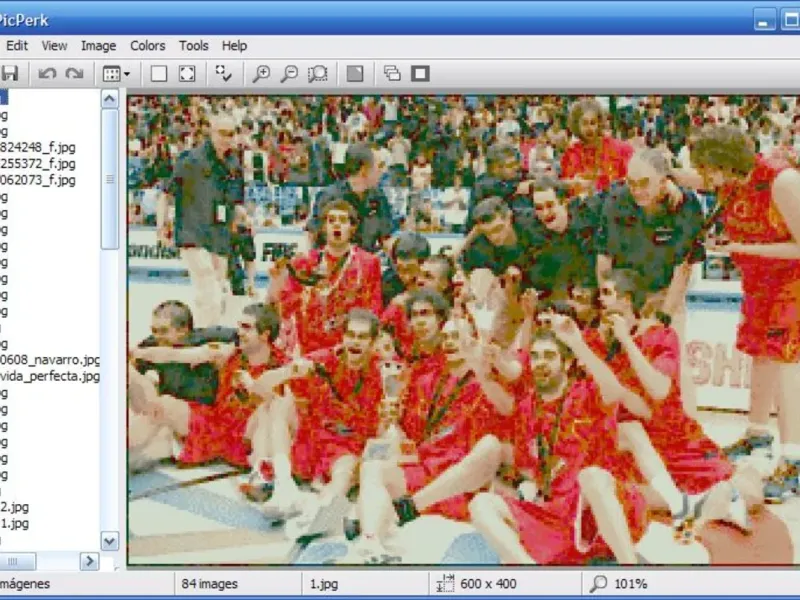
Task: Click the folder name ending in mágenes
Action: (x=25, y=584)
